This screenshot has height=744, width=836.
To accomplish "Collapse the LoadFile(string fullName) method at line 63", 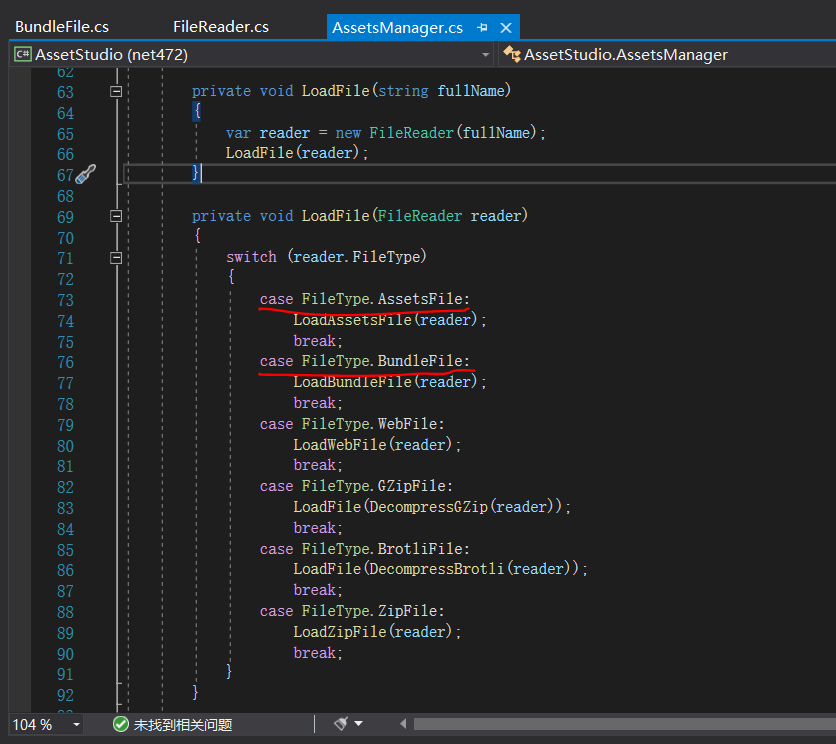I will pyautogui.click(x=116, y=91).
